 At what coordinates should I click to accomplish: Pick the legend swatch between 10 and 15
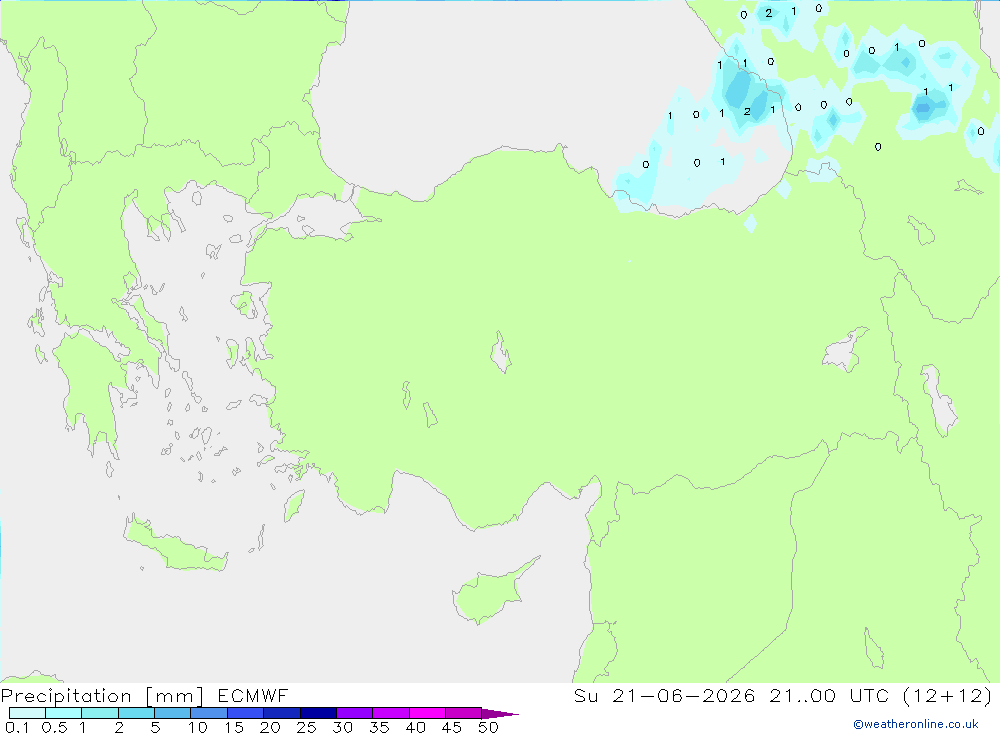tap(209, 713)
